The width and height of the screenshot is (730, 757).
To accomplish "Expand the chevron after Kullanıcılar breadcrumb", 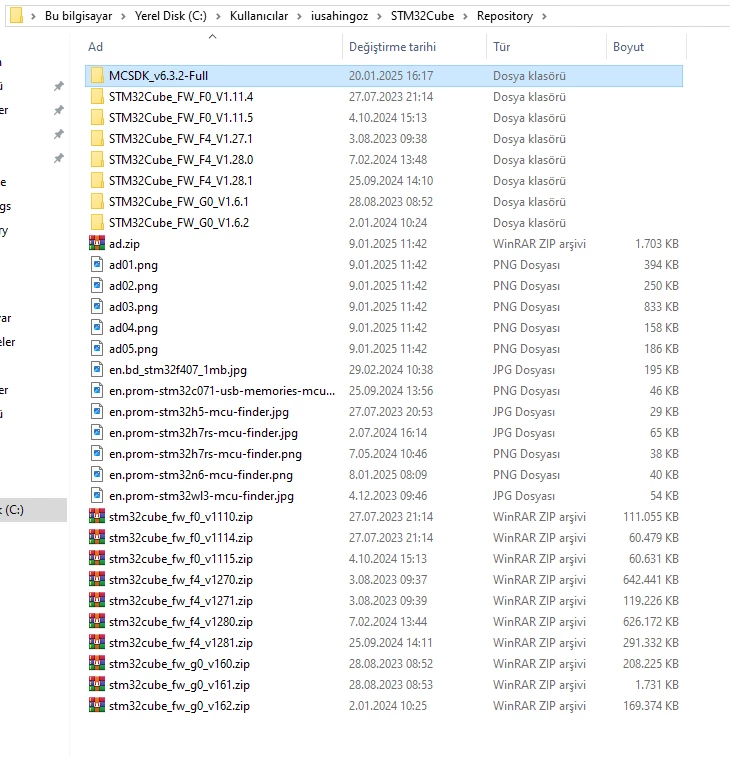I will (x=299, y=16).
